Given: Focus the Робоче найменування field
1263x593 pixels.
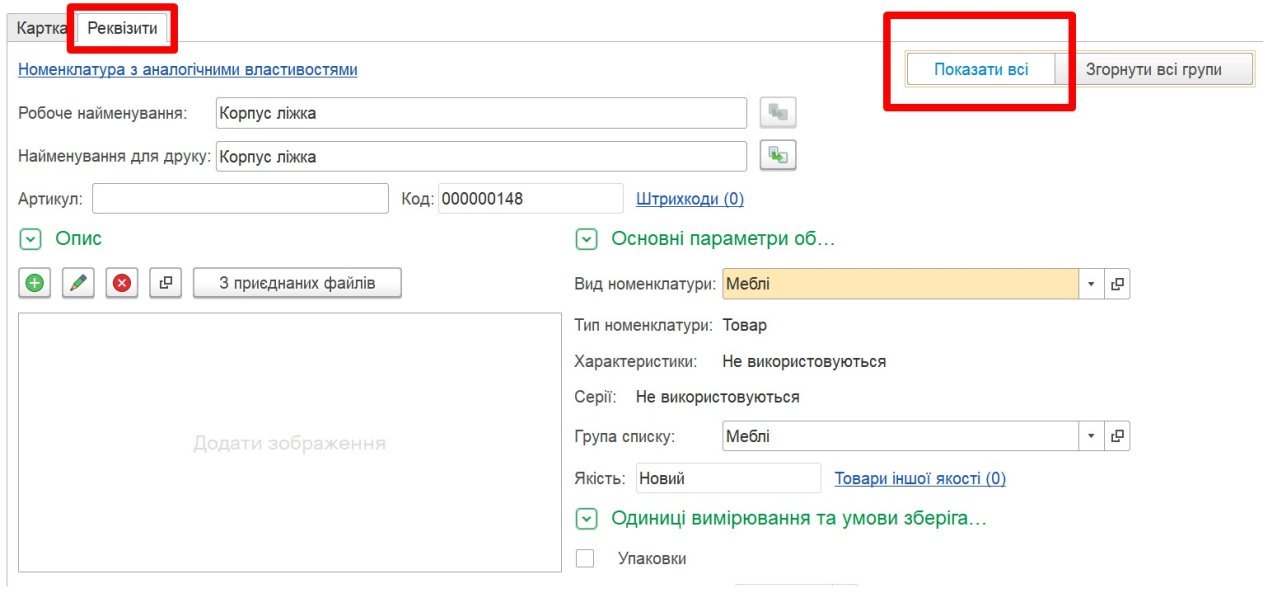Looking at the screenshot, I should coord(481,113).
